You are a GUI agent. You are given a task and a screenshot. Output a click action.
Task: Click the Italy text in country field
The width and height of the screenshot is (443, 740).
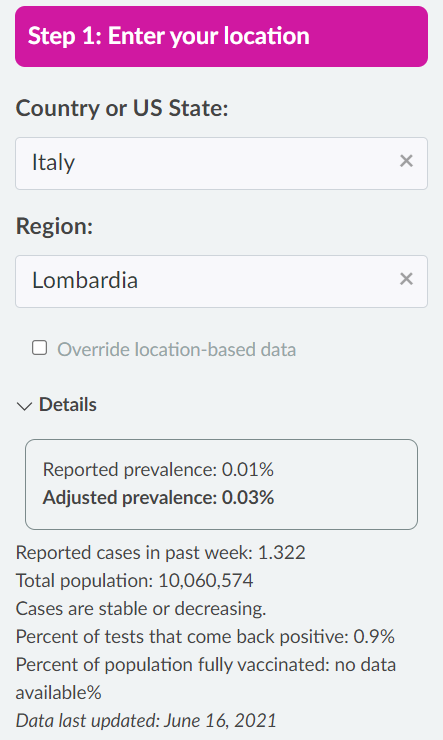[x=53, y=163]
